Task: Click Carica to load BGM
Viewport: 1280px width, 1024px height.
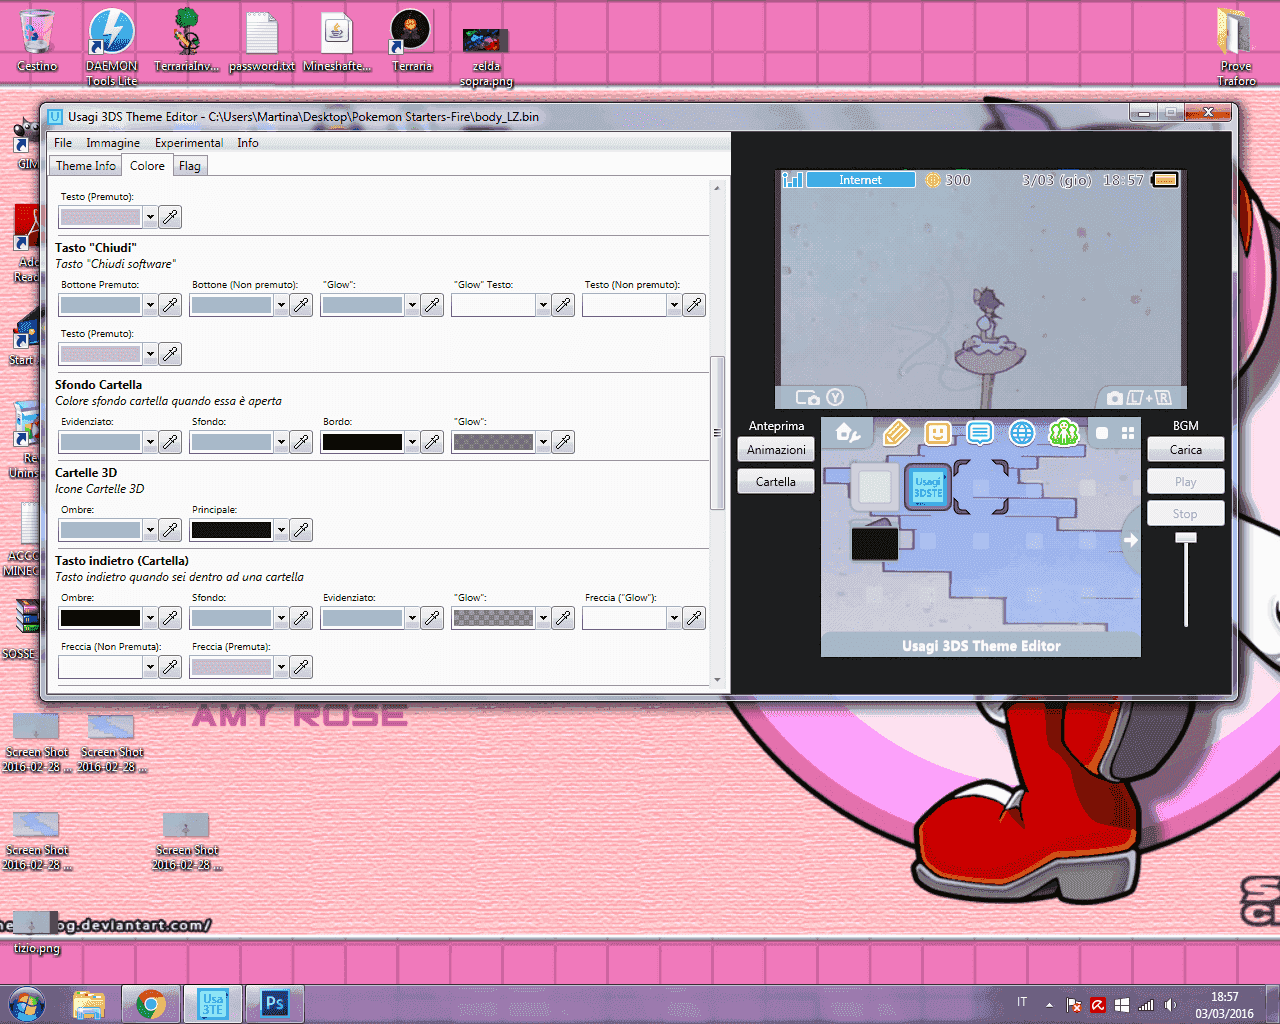Action: 1186,450
